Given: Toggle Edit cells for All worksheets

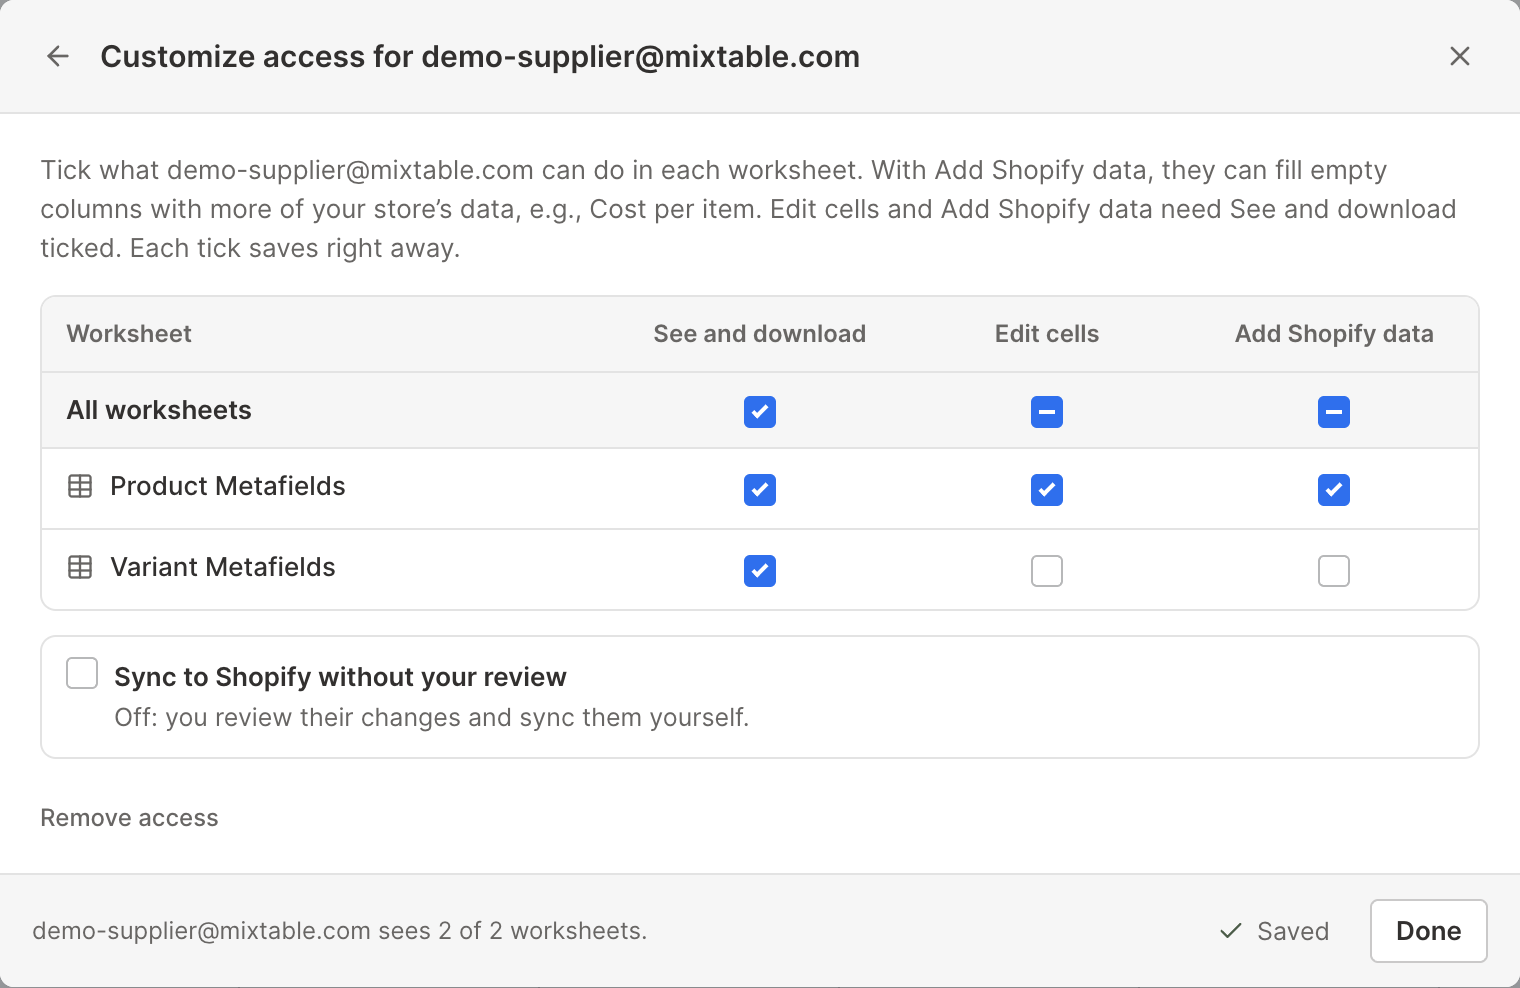Looking at the screenshot, I should pos(1047,412).
